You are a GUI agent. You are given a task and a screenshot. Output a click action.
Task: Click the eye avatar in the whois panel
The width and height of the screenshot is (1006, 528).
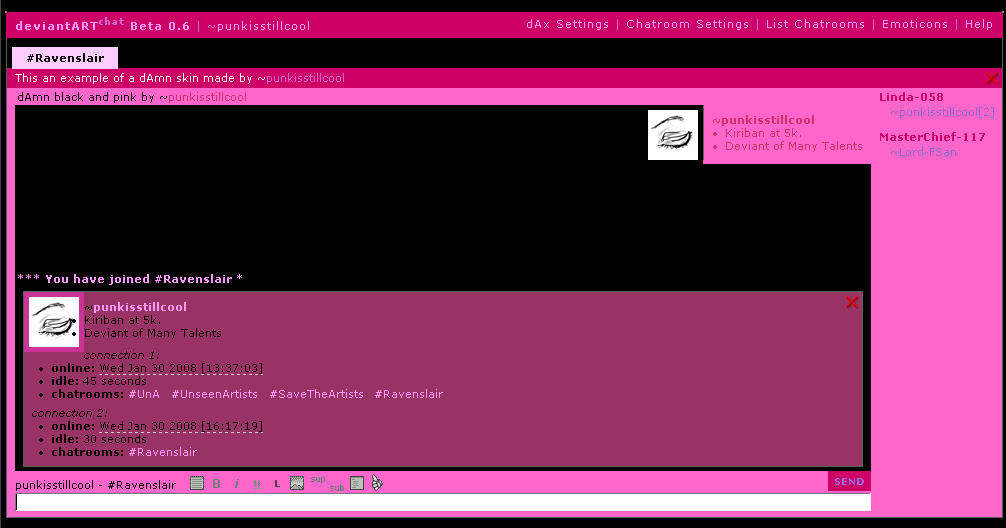54,322
